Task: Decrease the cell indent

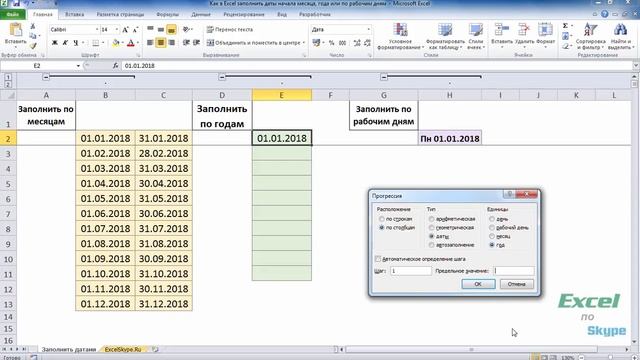Action: (x=186, y=42)
